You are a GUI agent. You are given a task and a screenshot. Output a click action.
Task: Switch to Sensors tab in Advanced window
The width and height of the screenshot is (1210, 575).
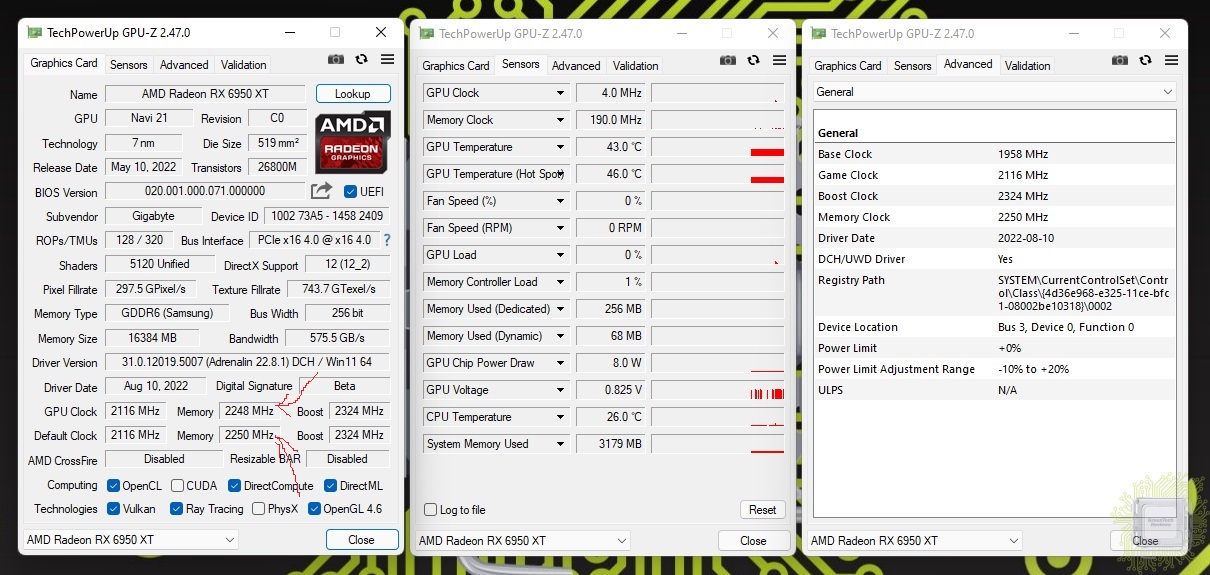click(x=912, y=66)
